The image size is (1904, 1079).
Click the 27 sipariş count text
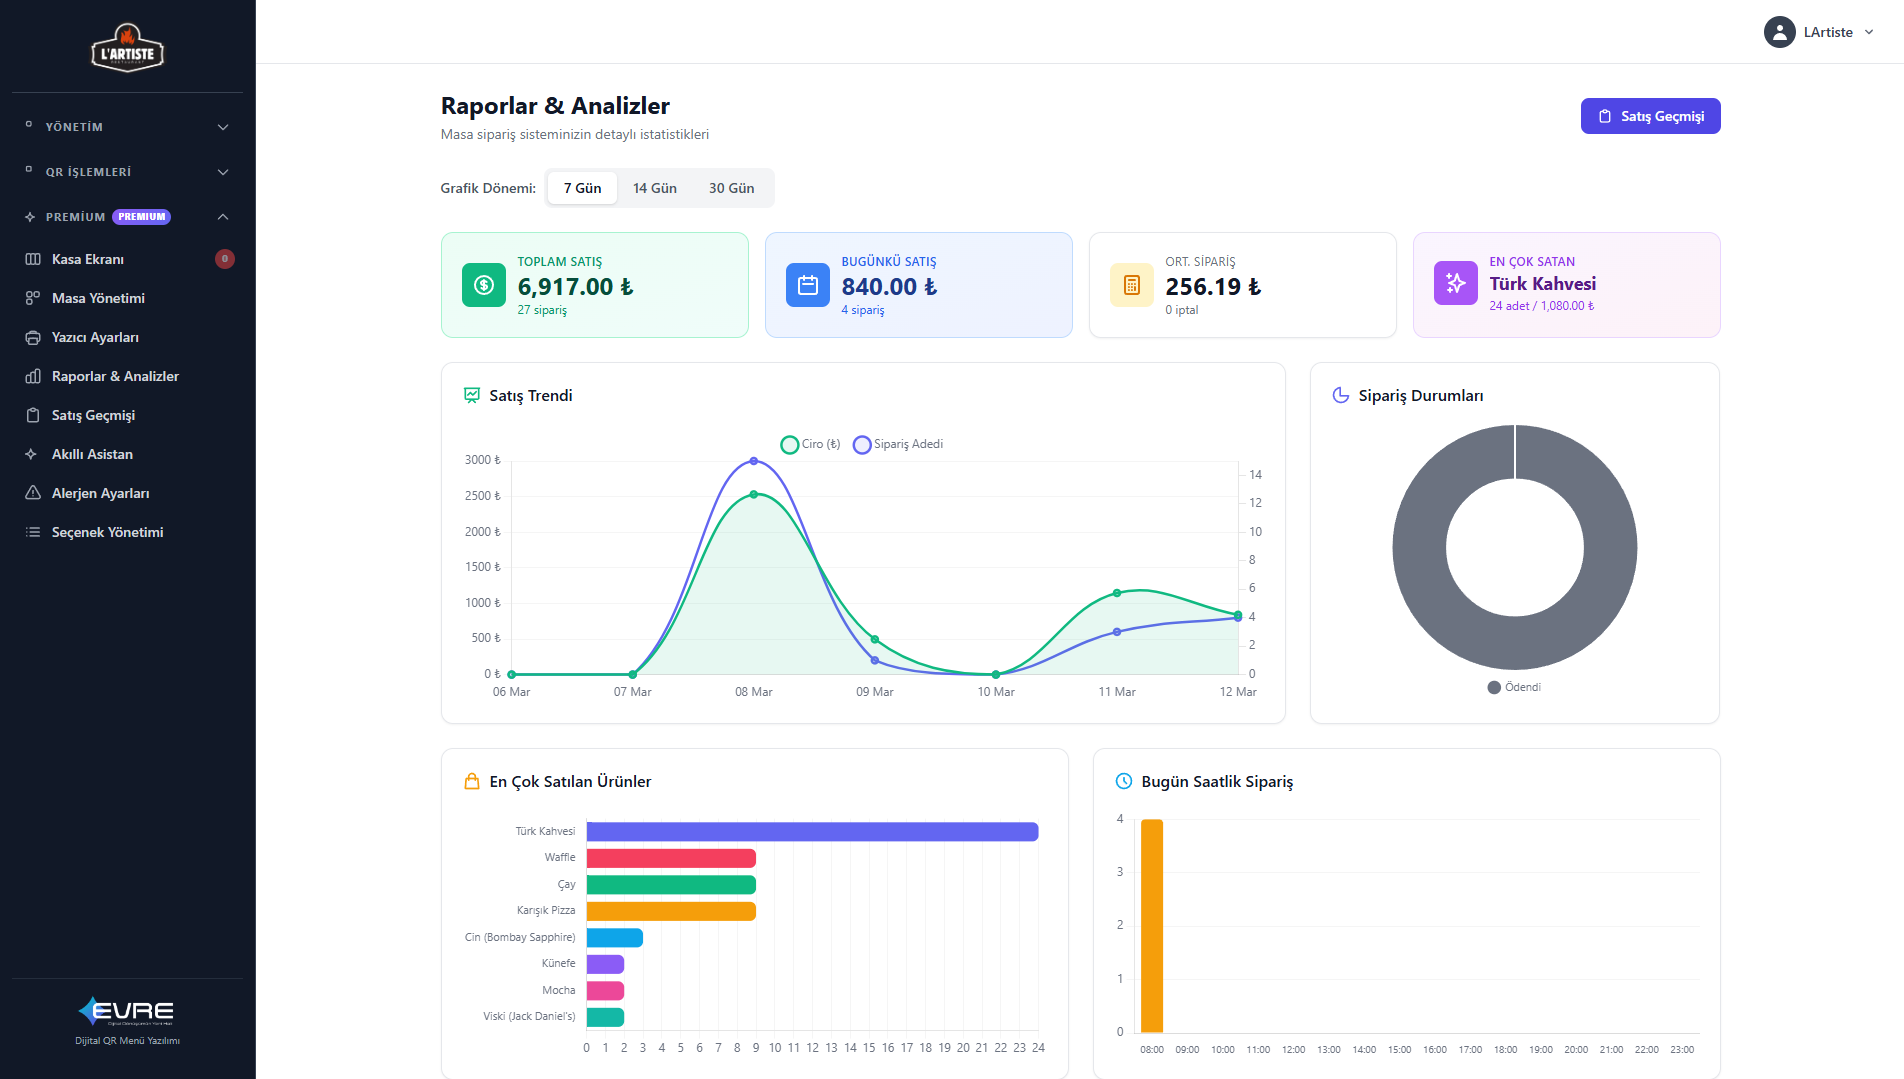coord(542,310)
